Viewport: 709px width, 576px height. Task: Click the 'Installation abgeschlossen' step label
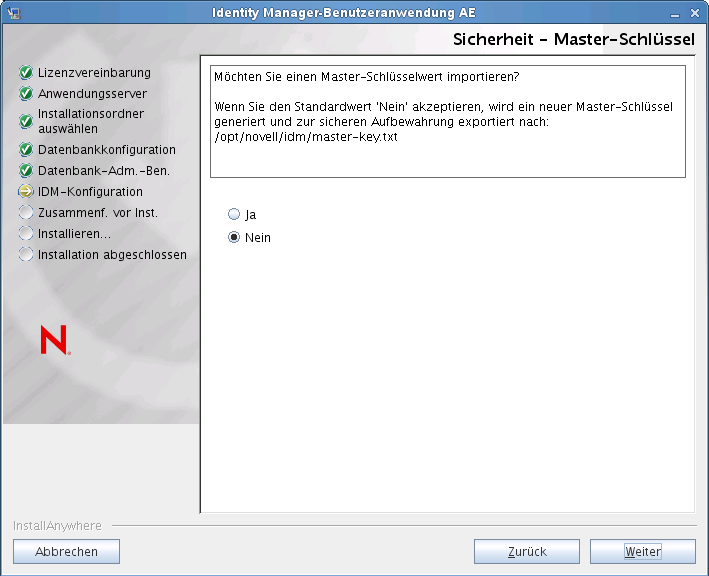[112, 255]
